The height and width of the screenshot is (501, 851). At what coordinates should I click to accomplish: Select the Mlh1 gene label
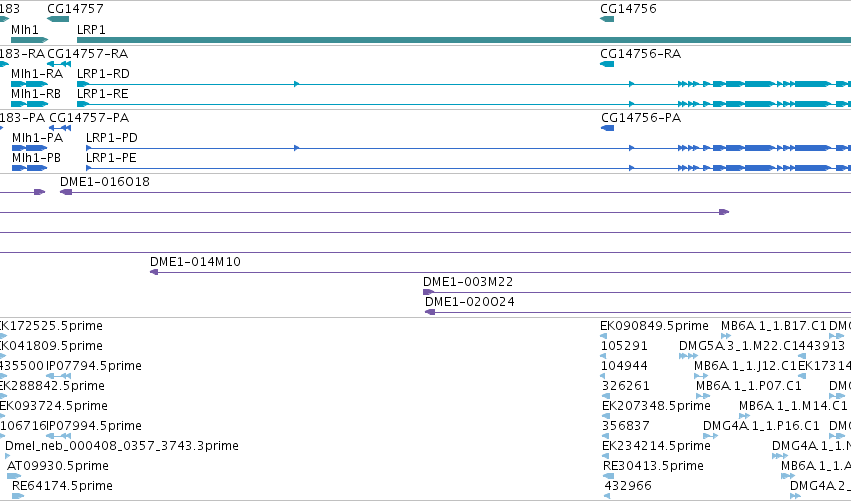24,29
